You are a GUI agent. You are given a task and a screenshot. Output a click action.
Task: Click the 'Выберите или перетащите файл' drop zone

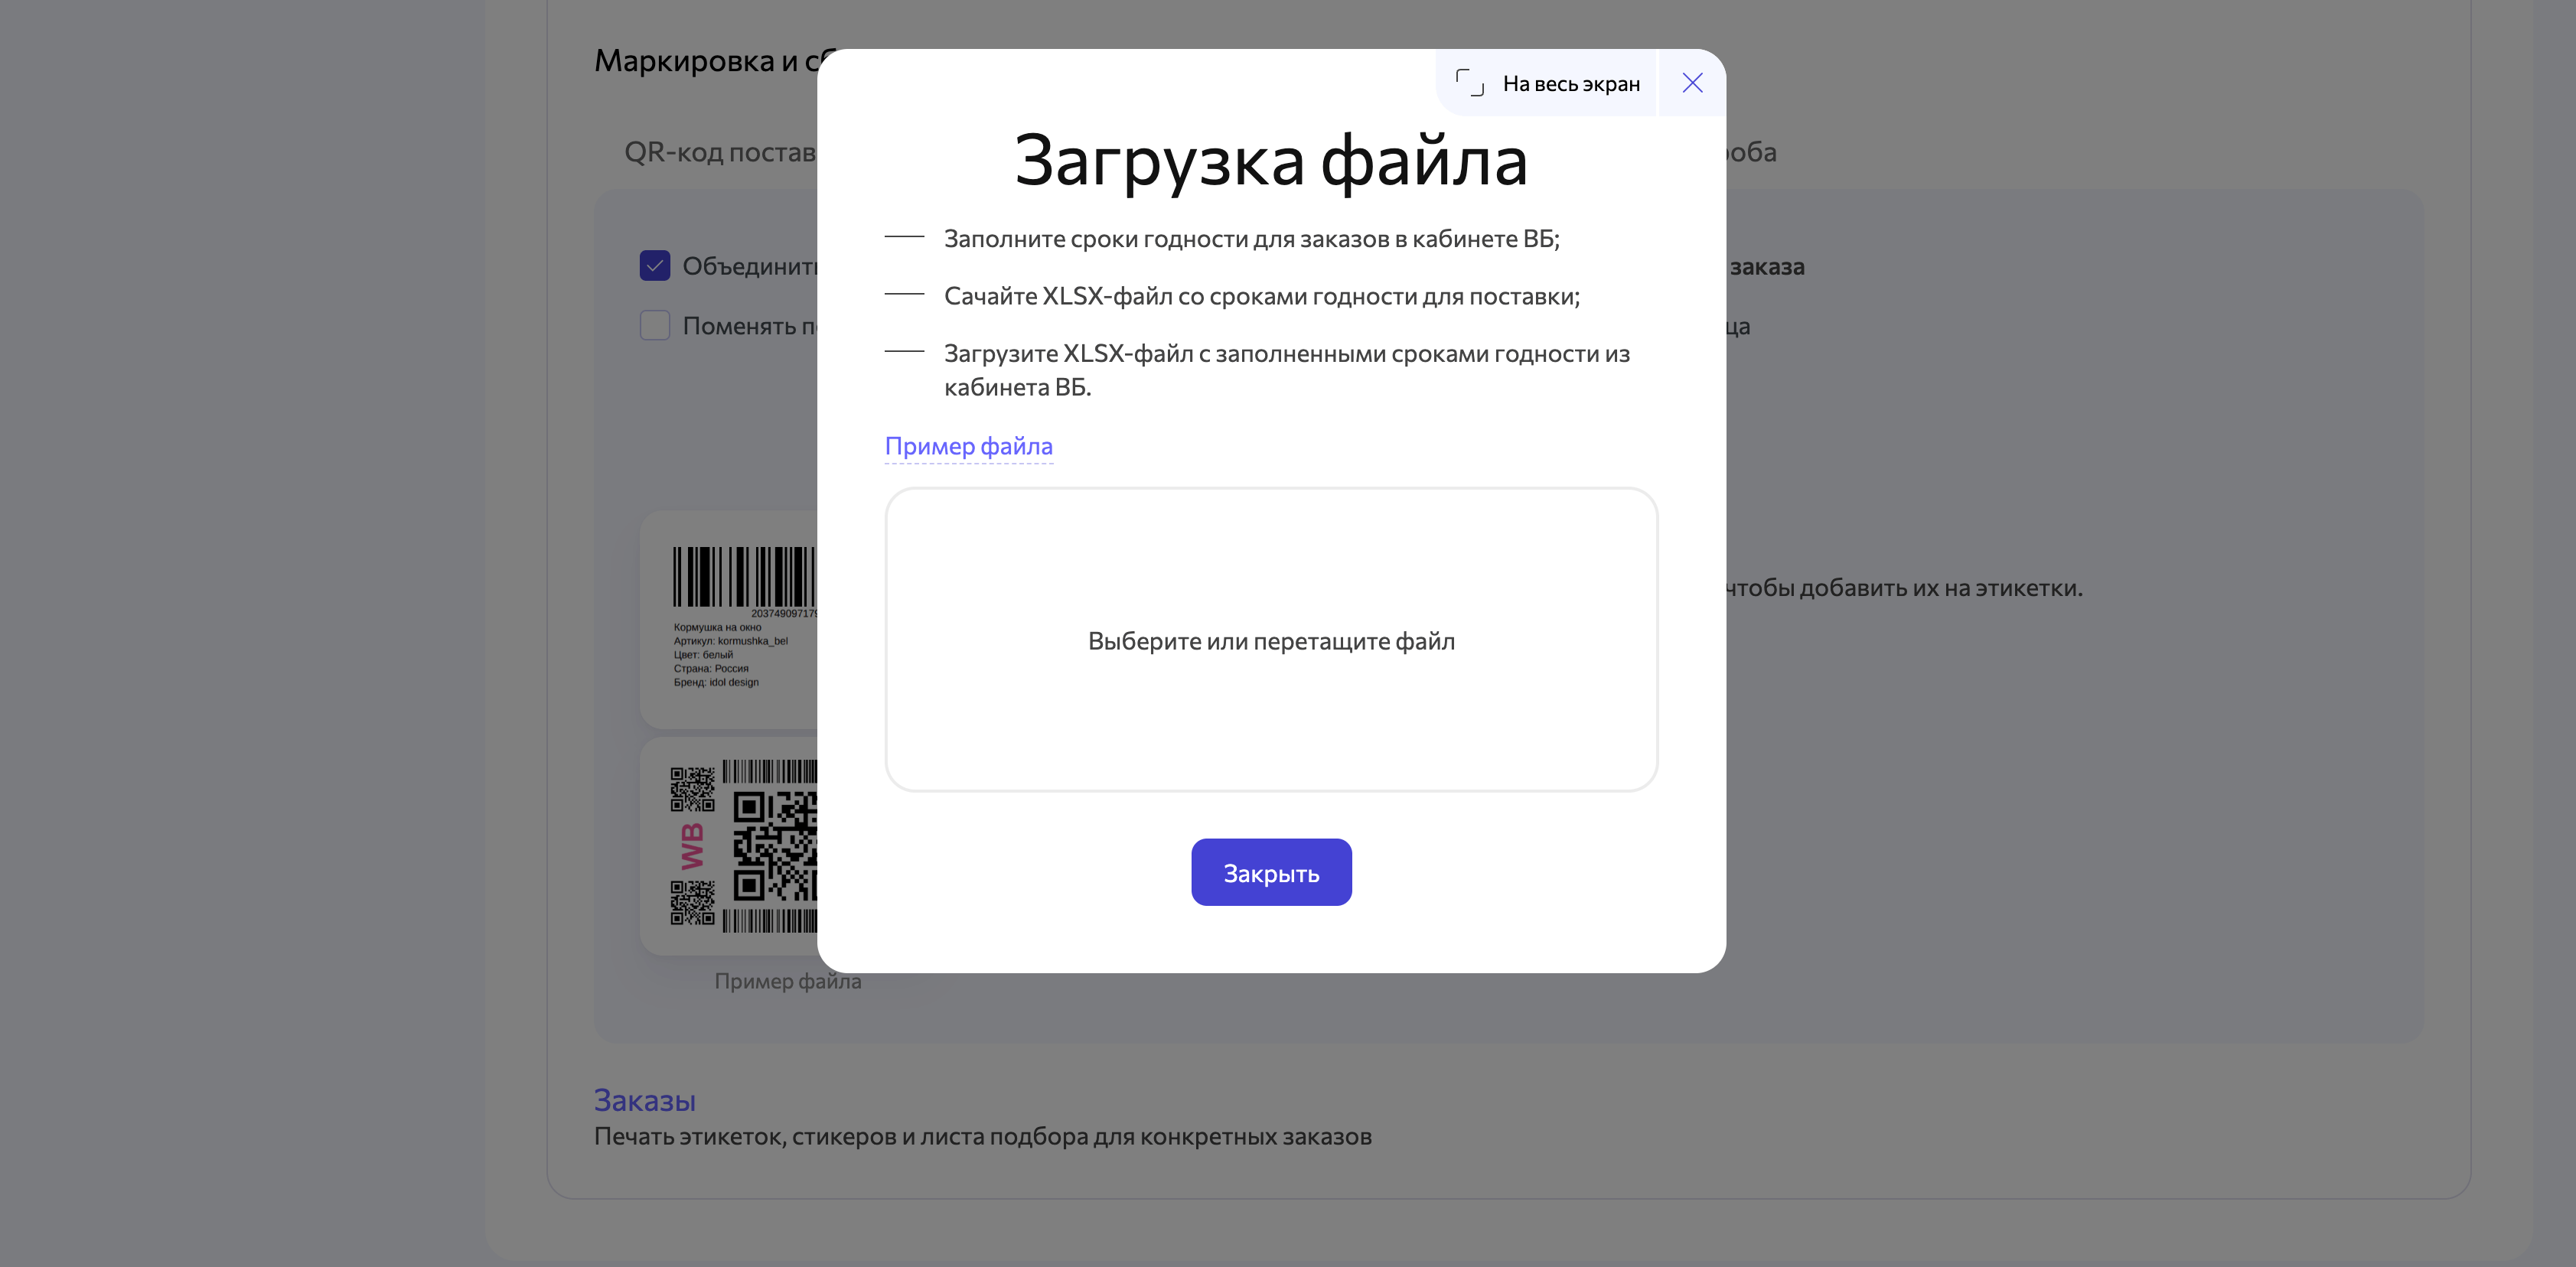(1271, 640)
